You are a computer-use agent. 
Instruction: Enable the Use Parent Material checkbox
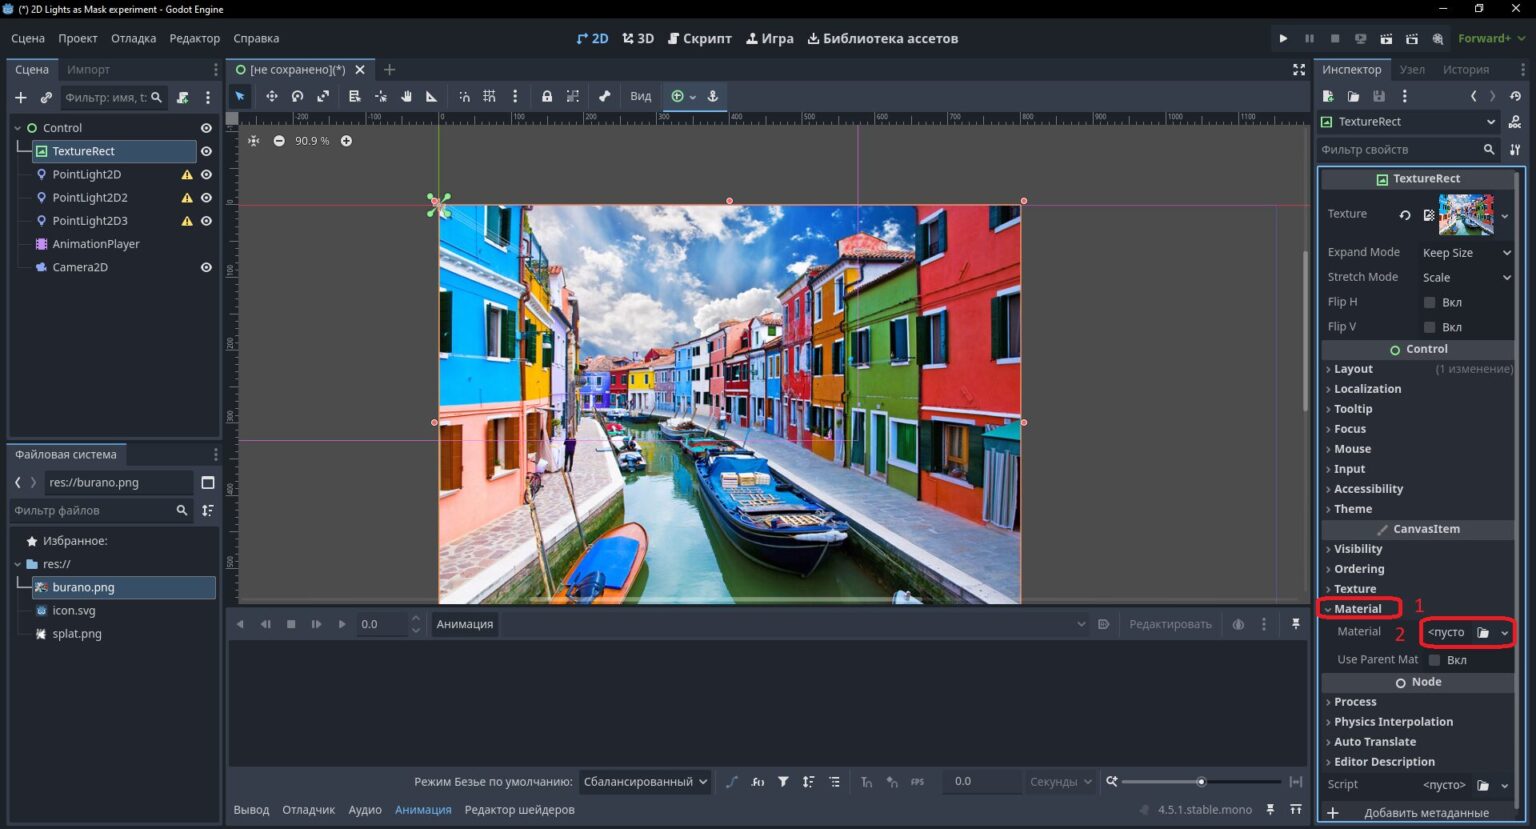[x=1435, y=660]
